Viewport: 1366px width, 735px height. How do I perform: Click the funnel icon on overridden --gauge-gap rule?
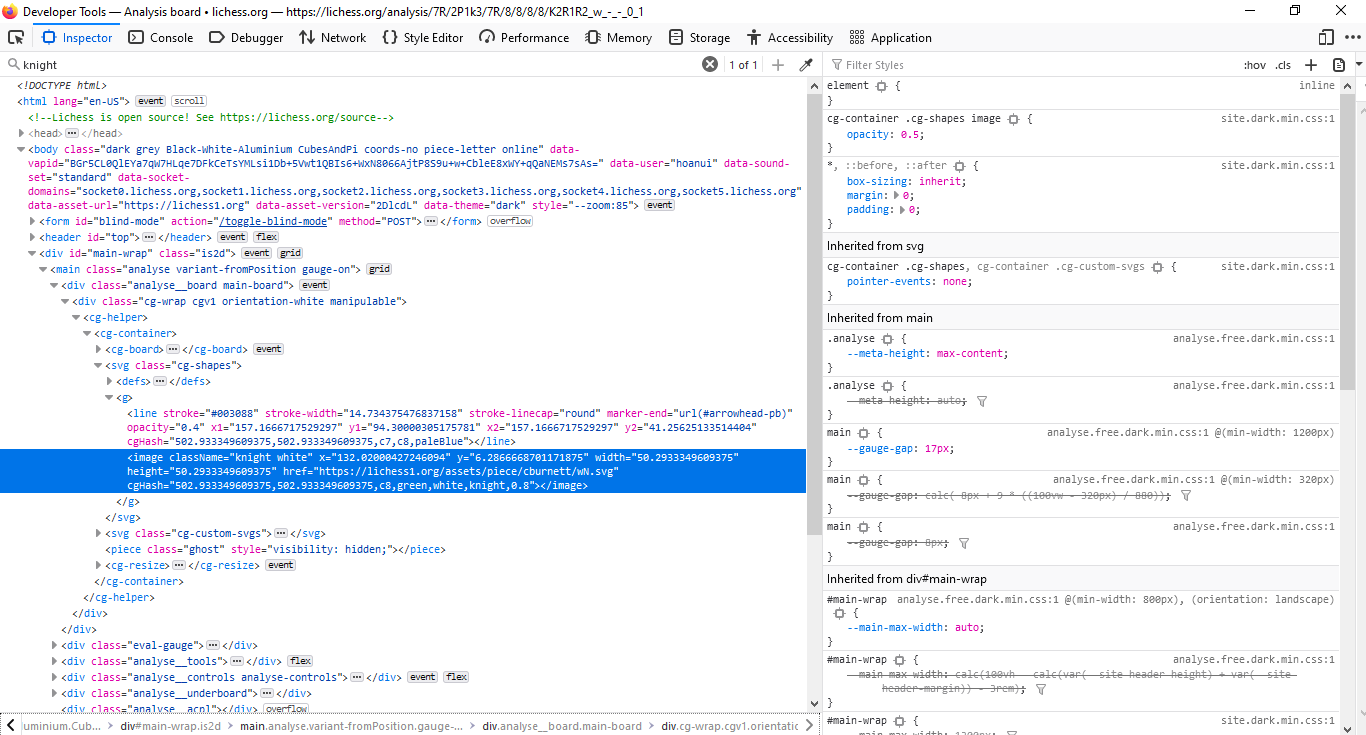tap(1185, 494)
